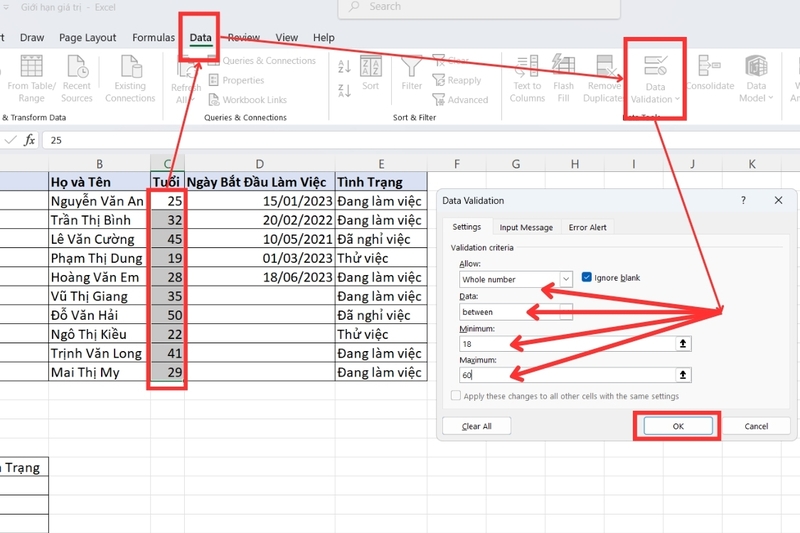Image resolution: width=800 pixels, height=533 pixels.
Task: Expand the Allow dropdown
Action: pyautogui.click(x=566, y=279)
